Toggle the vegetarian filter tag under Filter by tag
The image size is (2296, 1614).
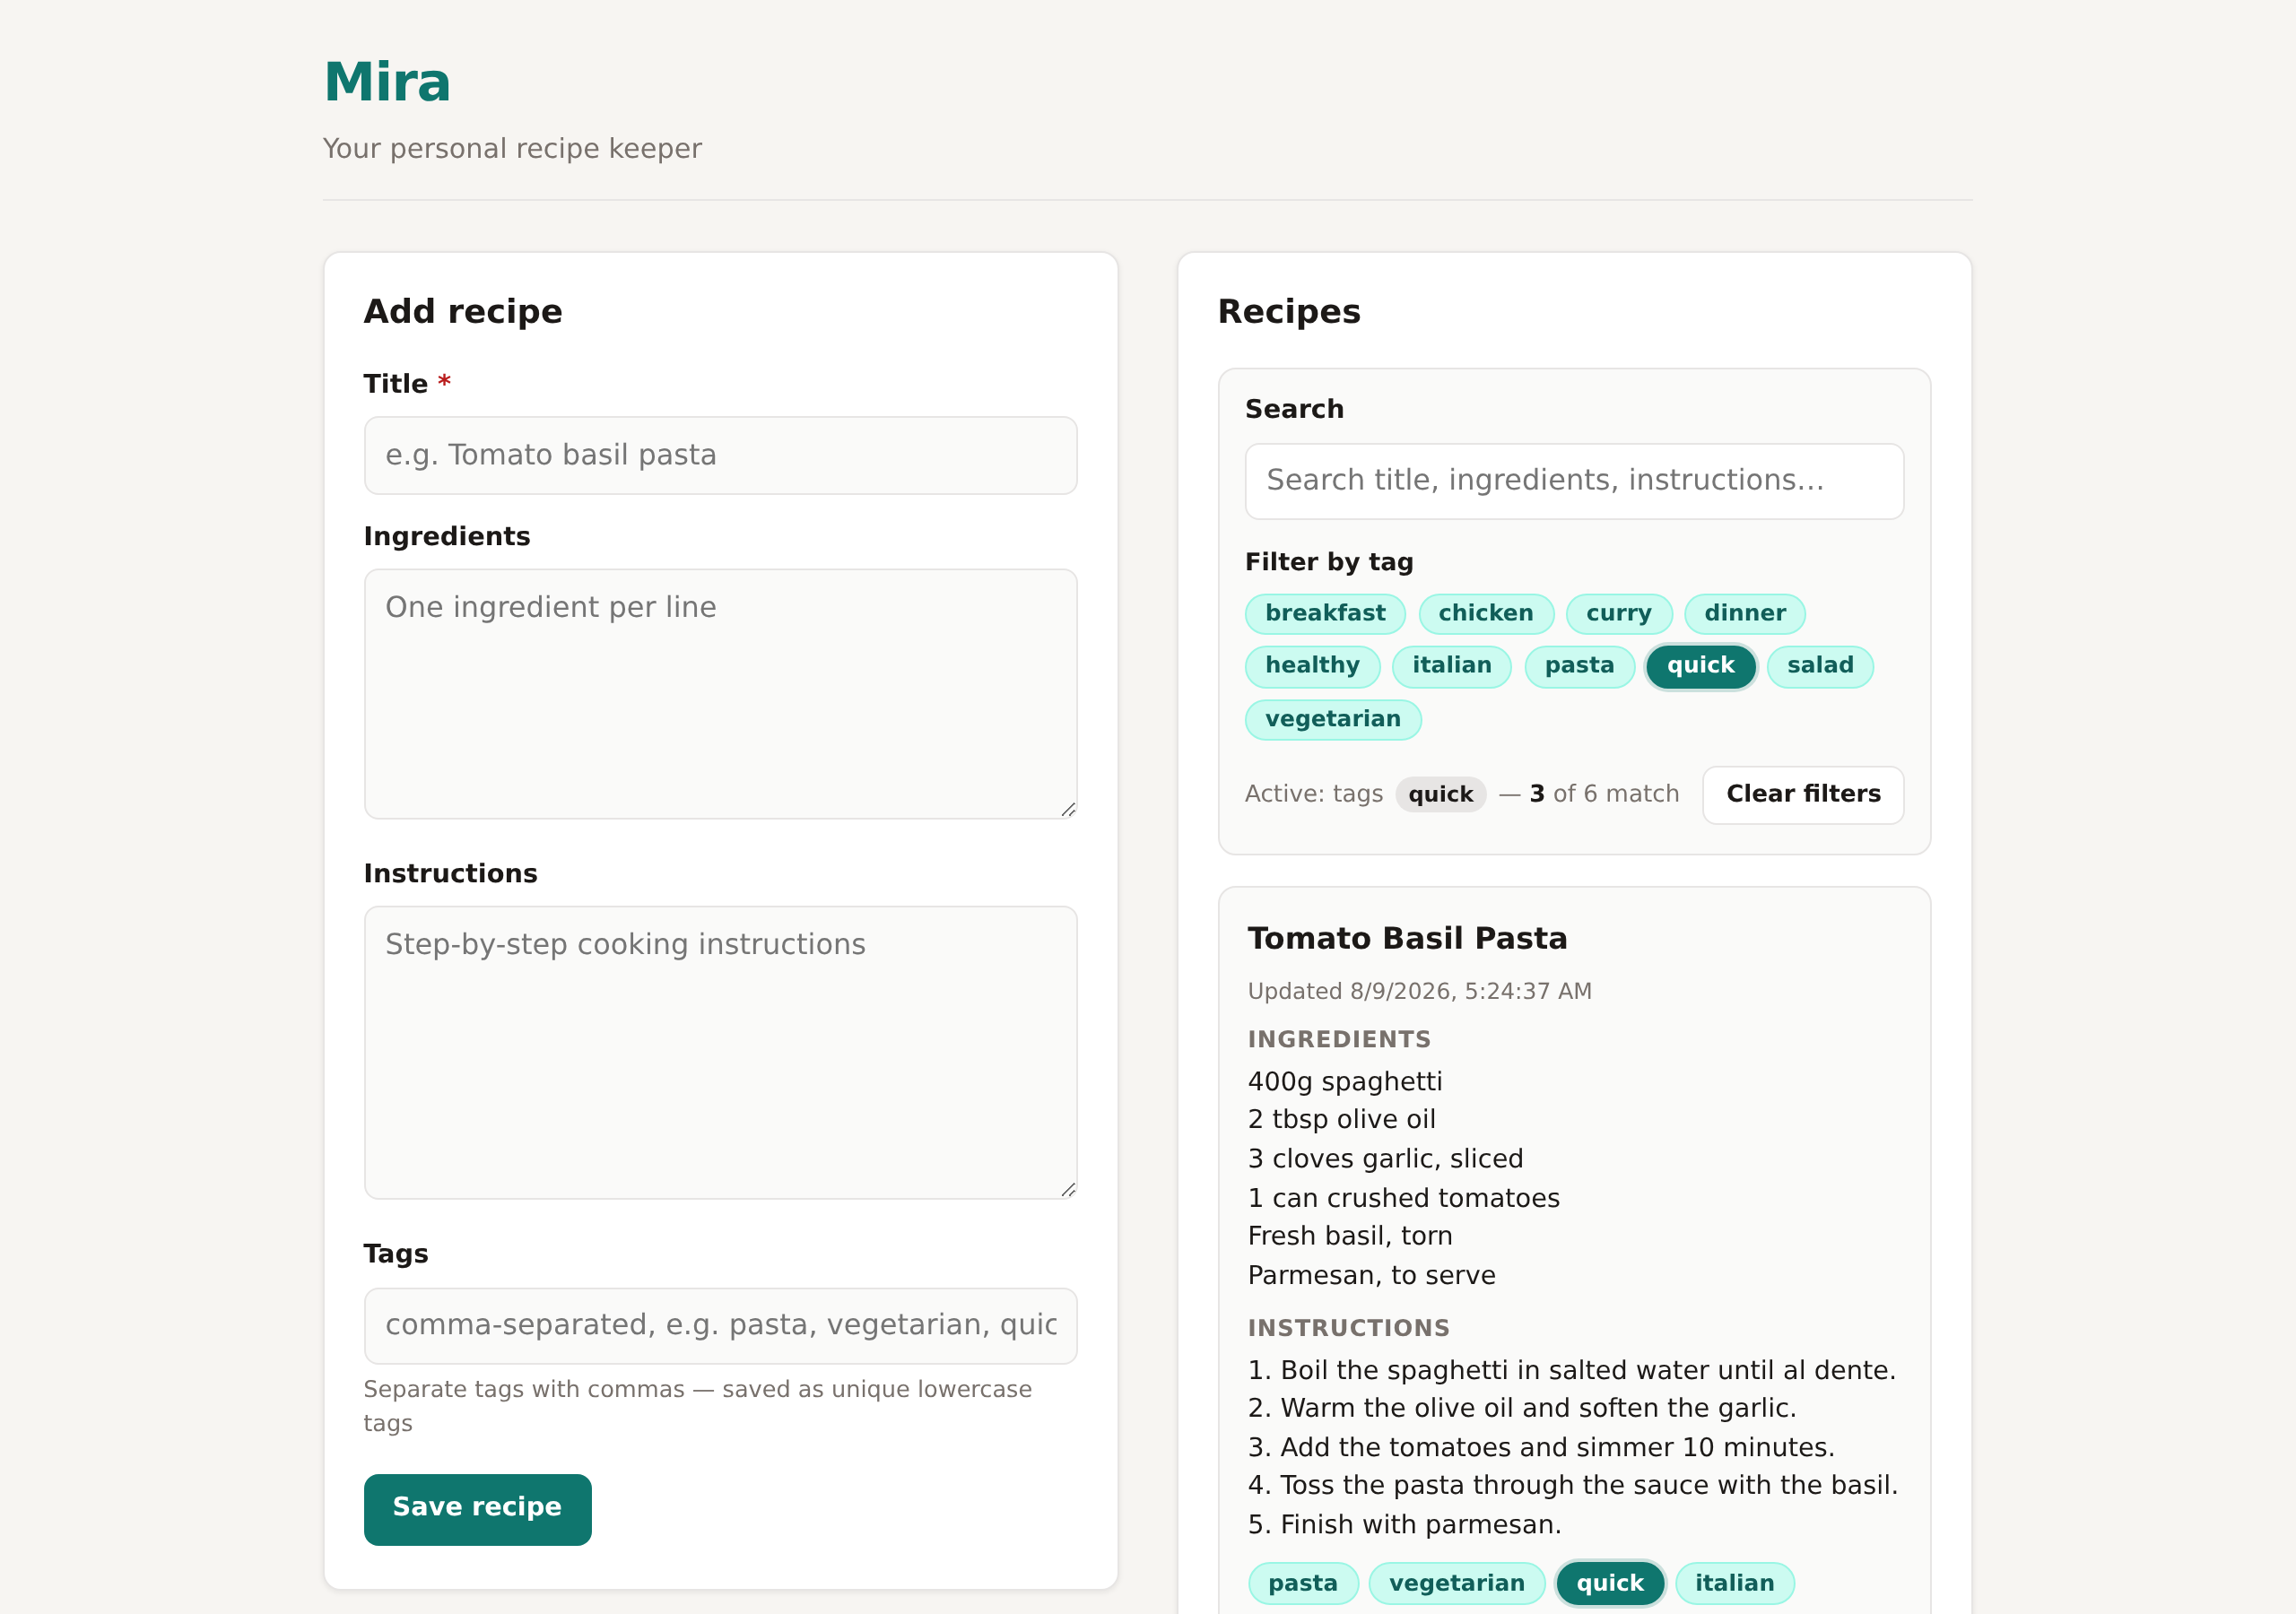1332,719
